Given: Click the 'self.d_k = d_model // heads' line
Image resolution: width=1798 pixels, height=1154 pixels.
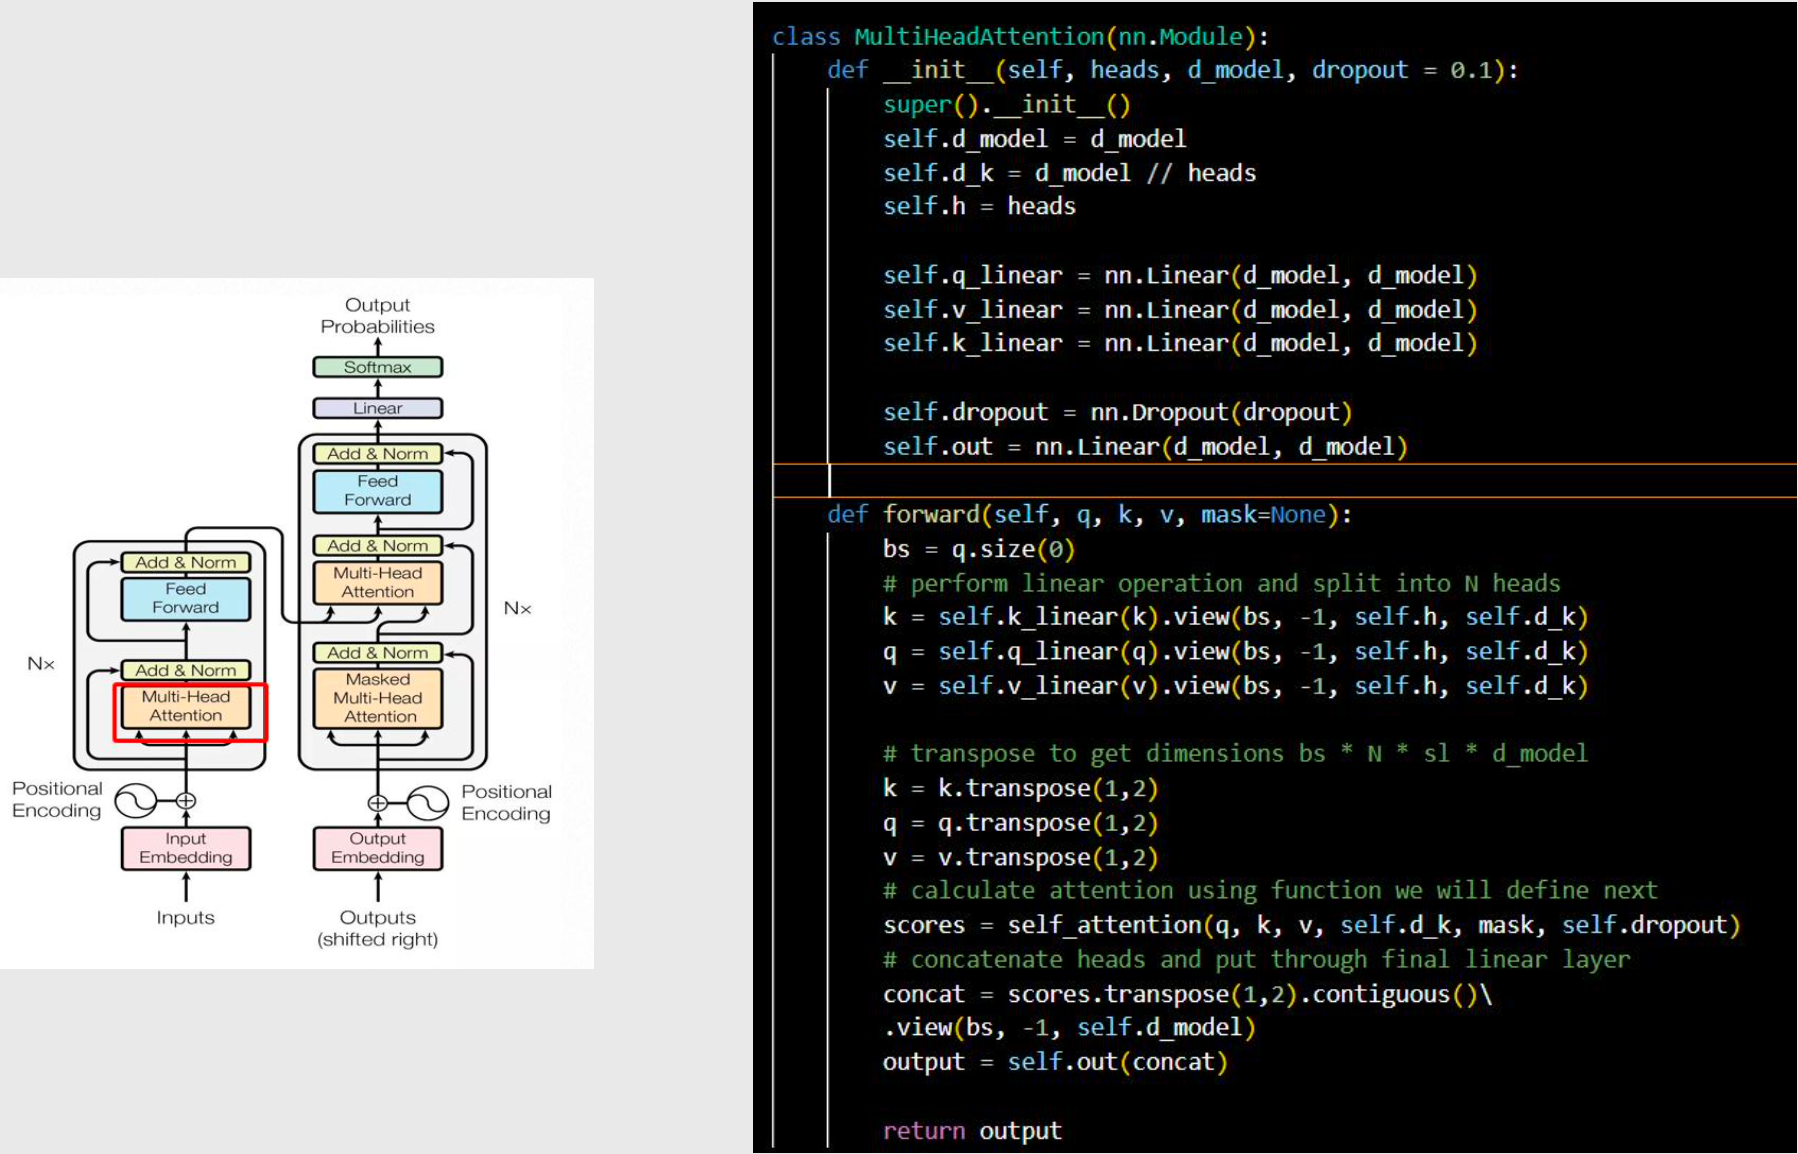Looking at the screenshot, I should [x=1069, y=173].
